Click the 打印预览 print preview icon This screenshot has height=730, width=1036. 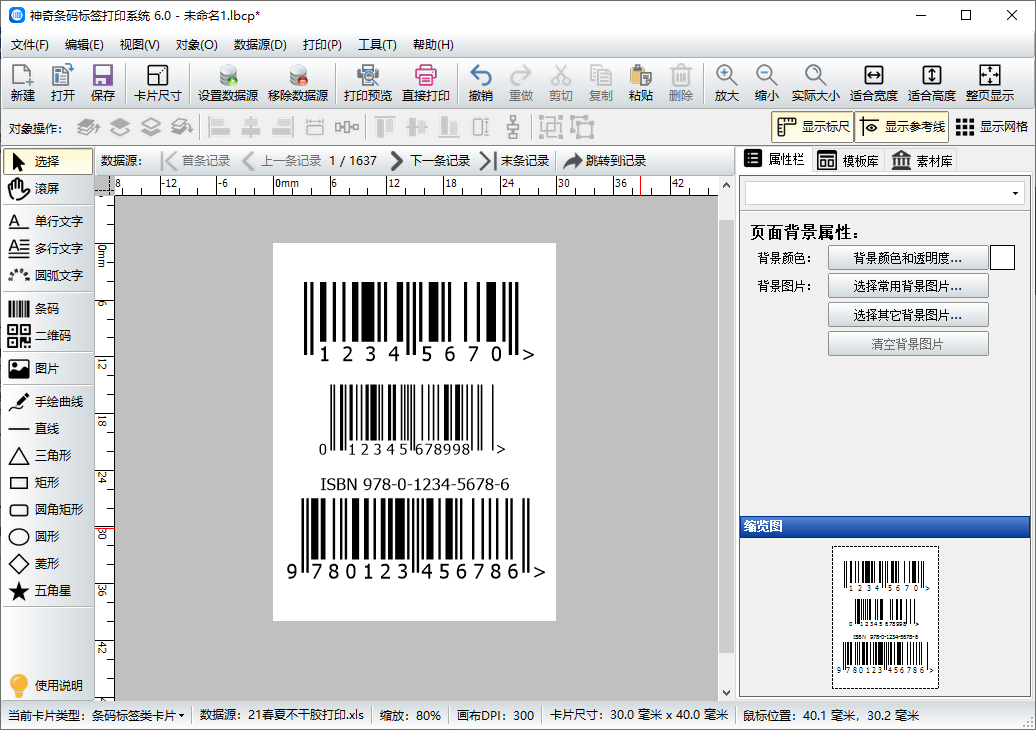367,83
